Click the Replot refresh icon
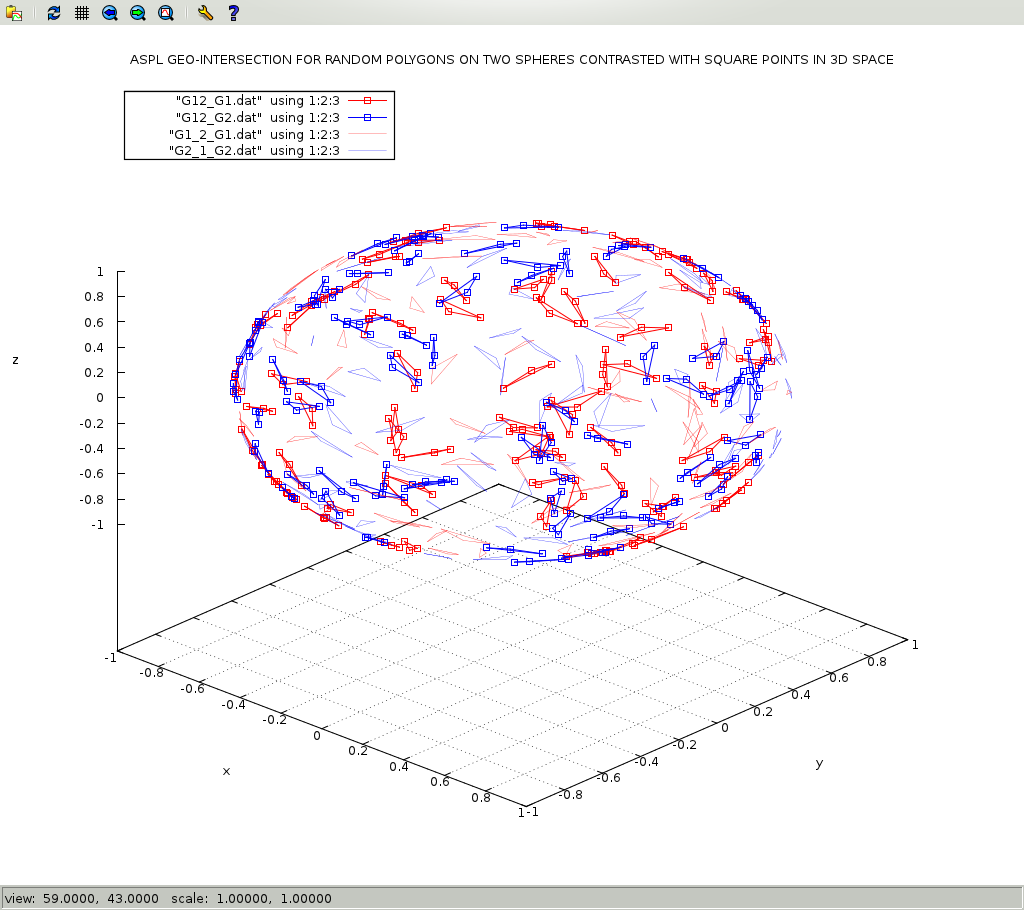This screenshot has height=910, width=1024. (x=54, y=13)
